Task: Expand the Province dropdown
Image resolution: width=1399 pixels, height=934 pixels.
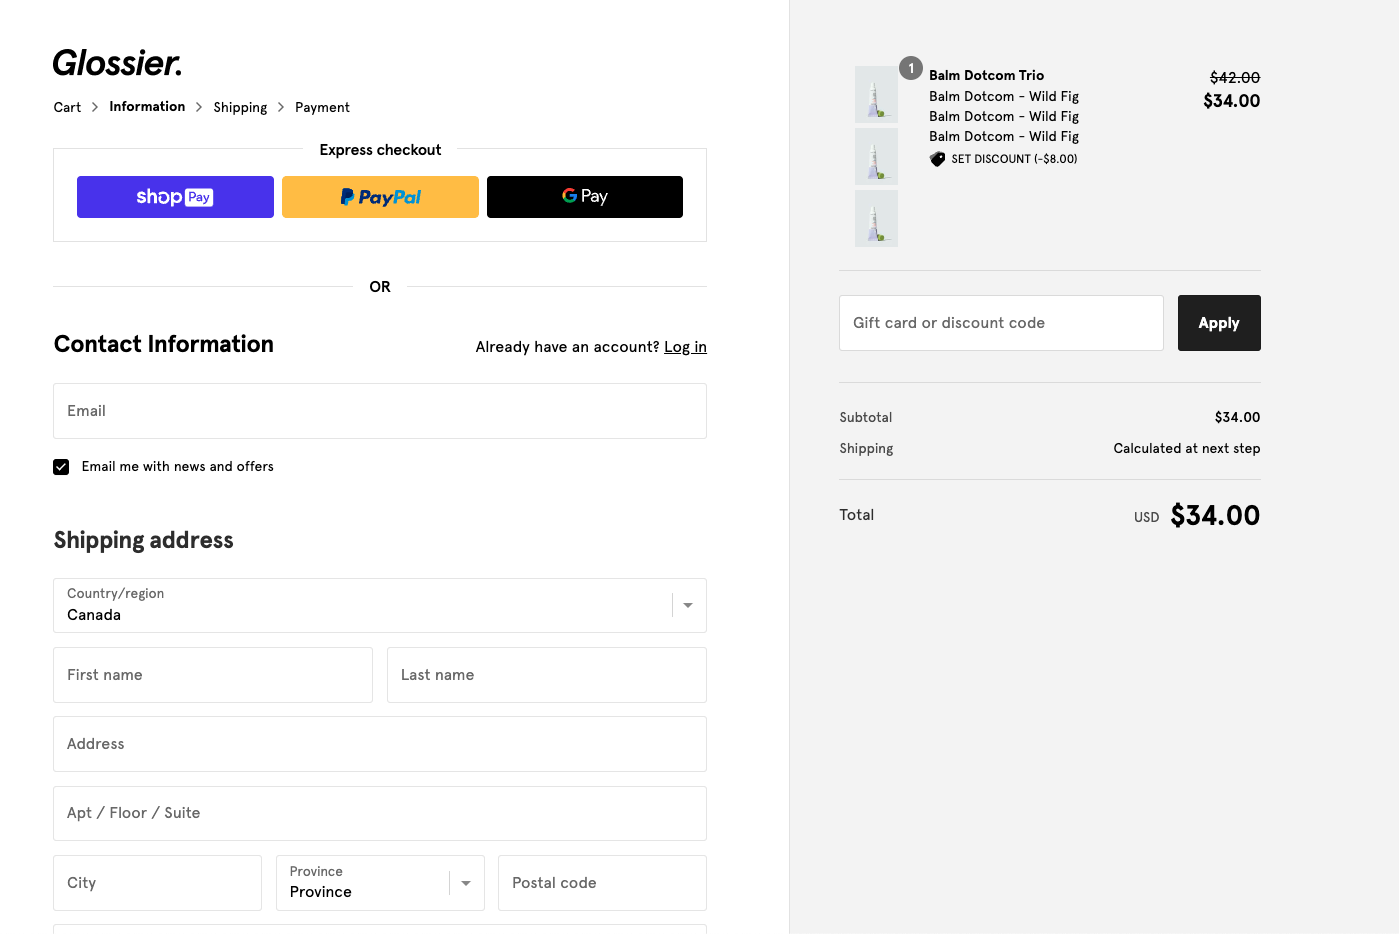Action: [380, 883]
